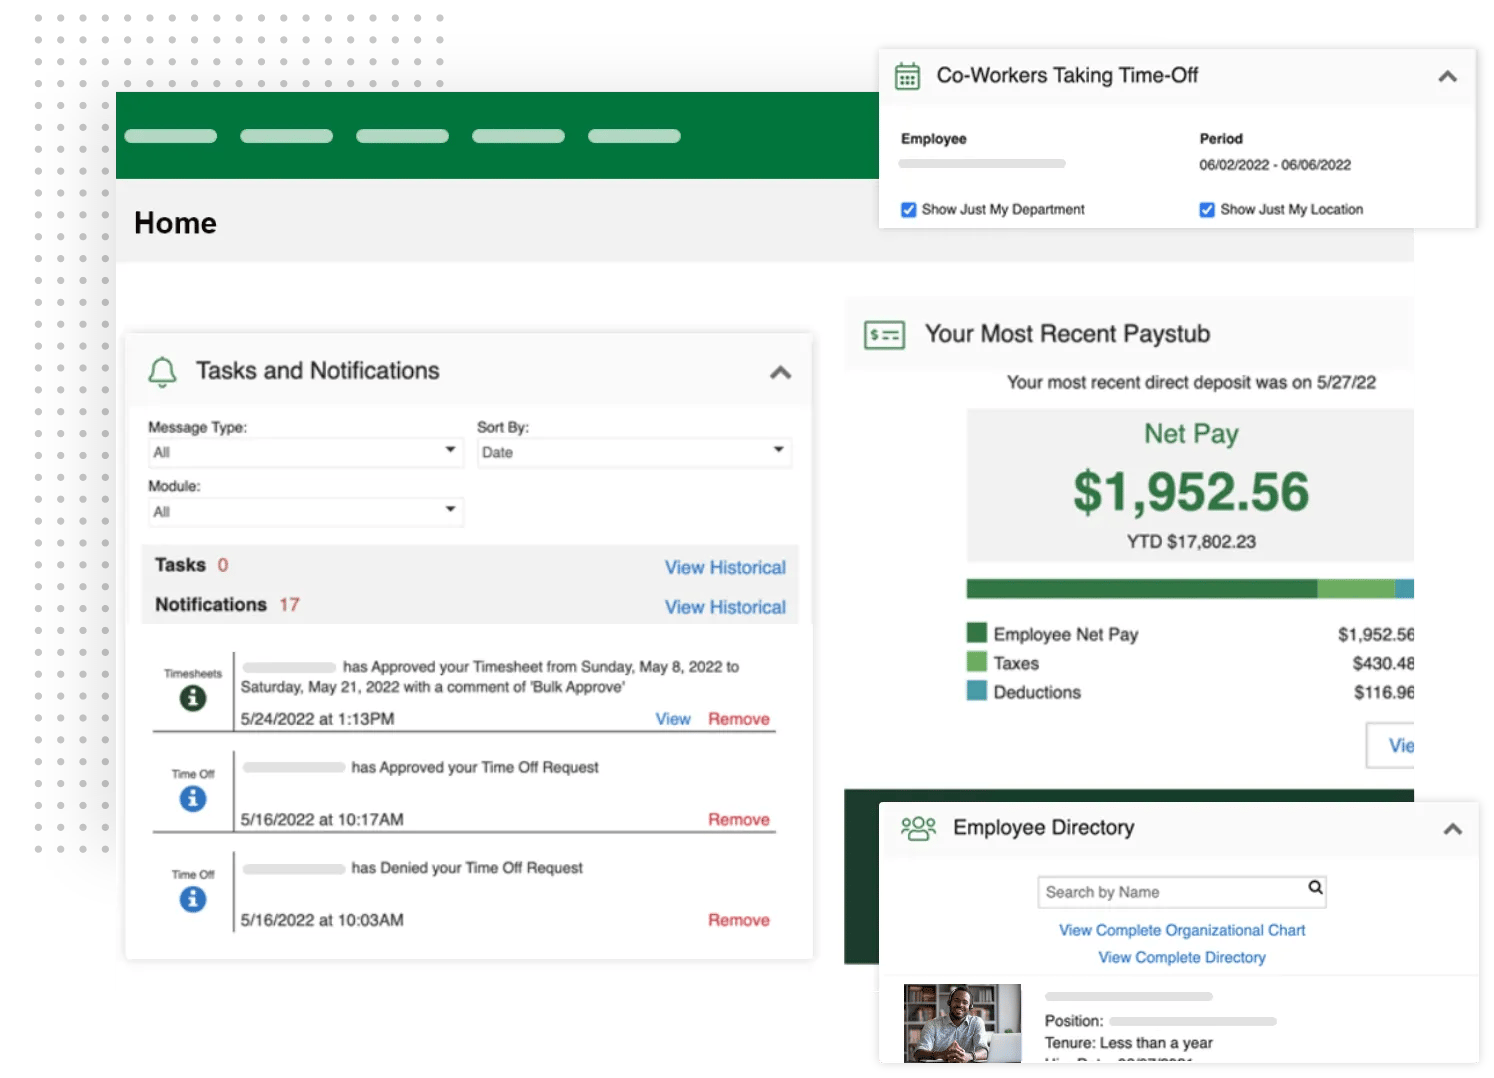This screenshot has height=1078, width=1494.
Task: Click the Net Pay amount $1,952.56
Action: pos(1191,492)
